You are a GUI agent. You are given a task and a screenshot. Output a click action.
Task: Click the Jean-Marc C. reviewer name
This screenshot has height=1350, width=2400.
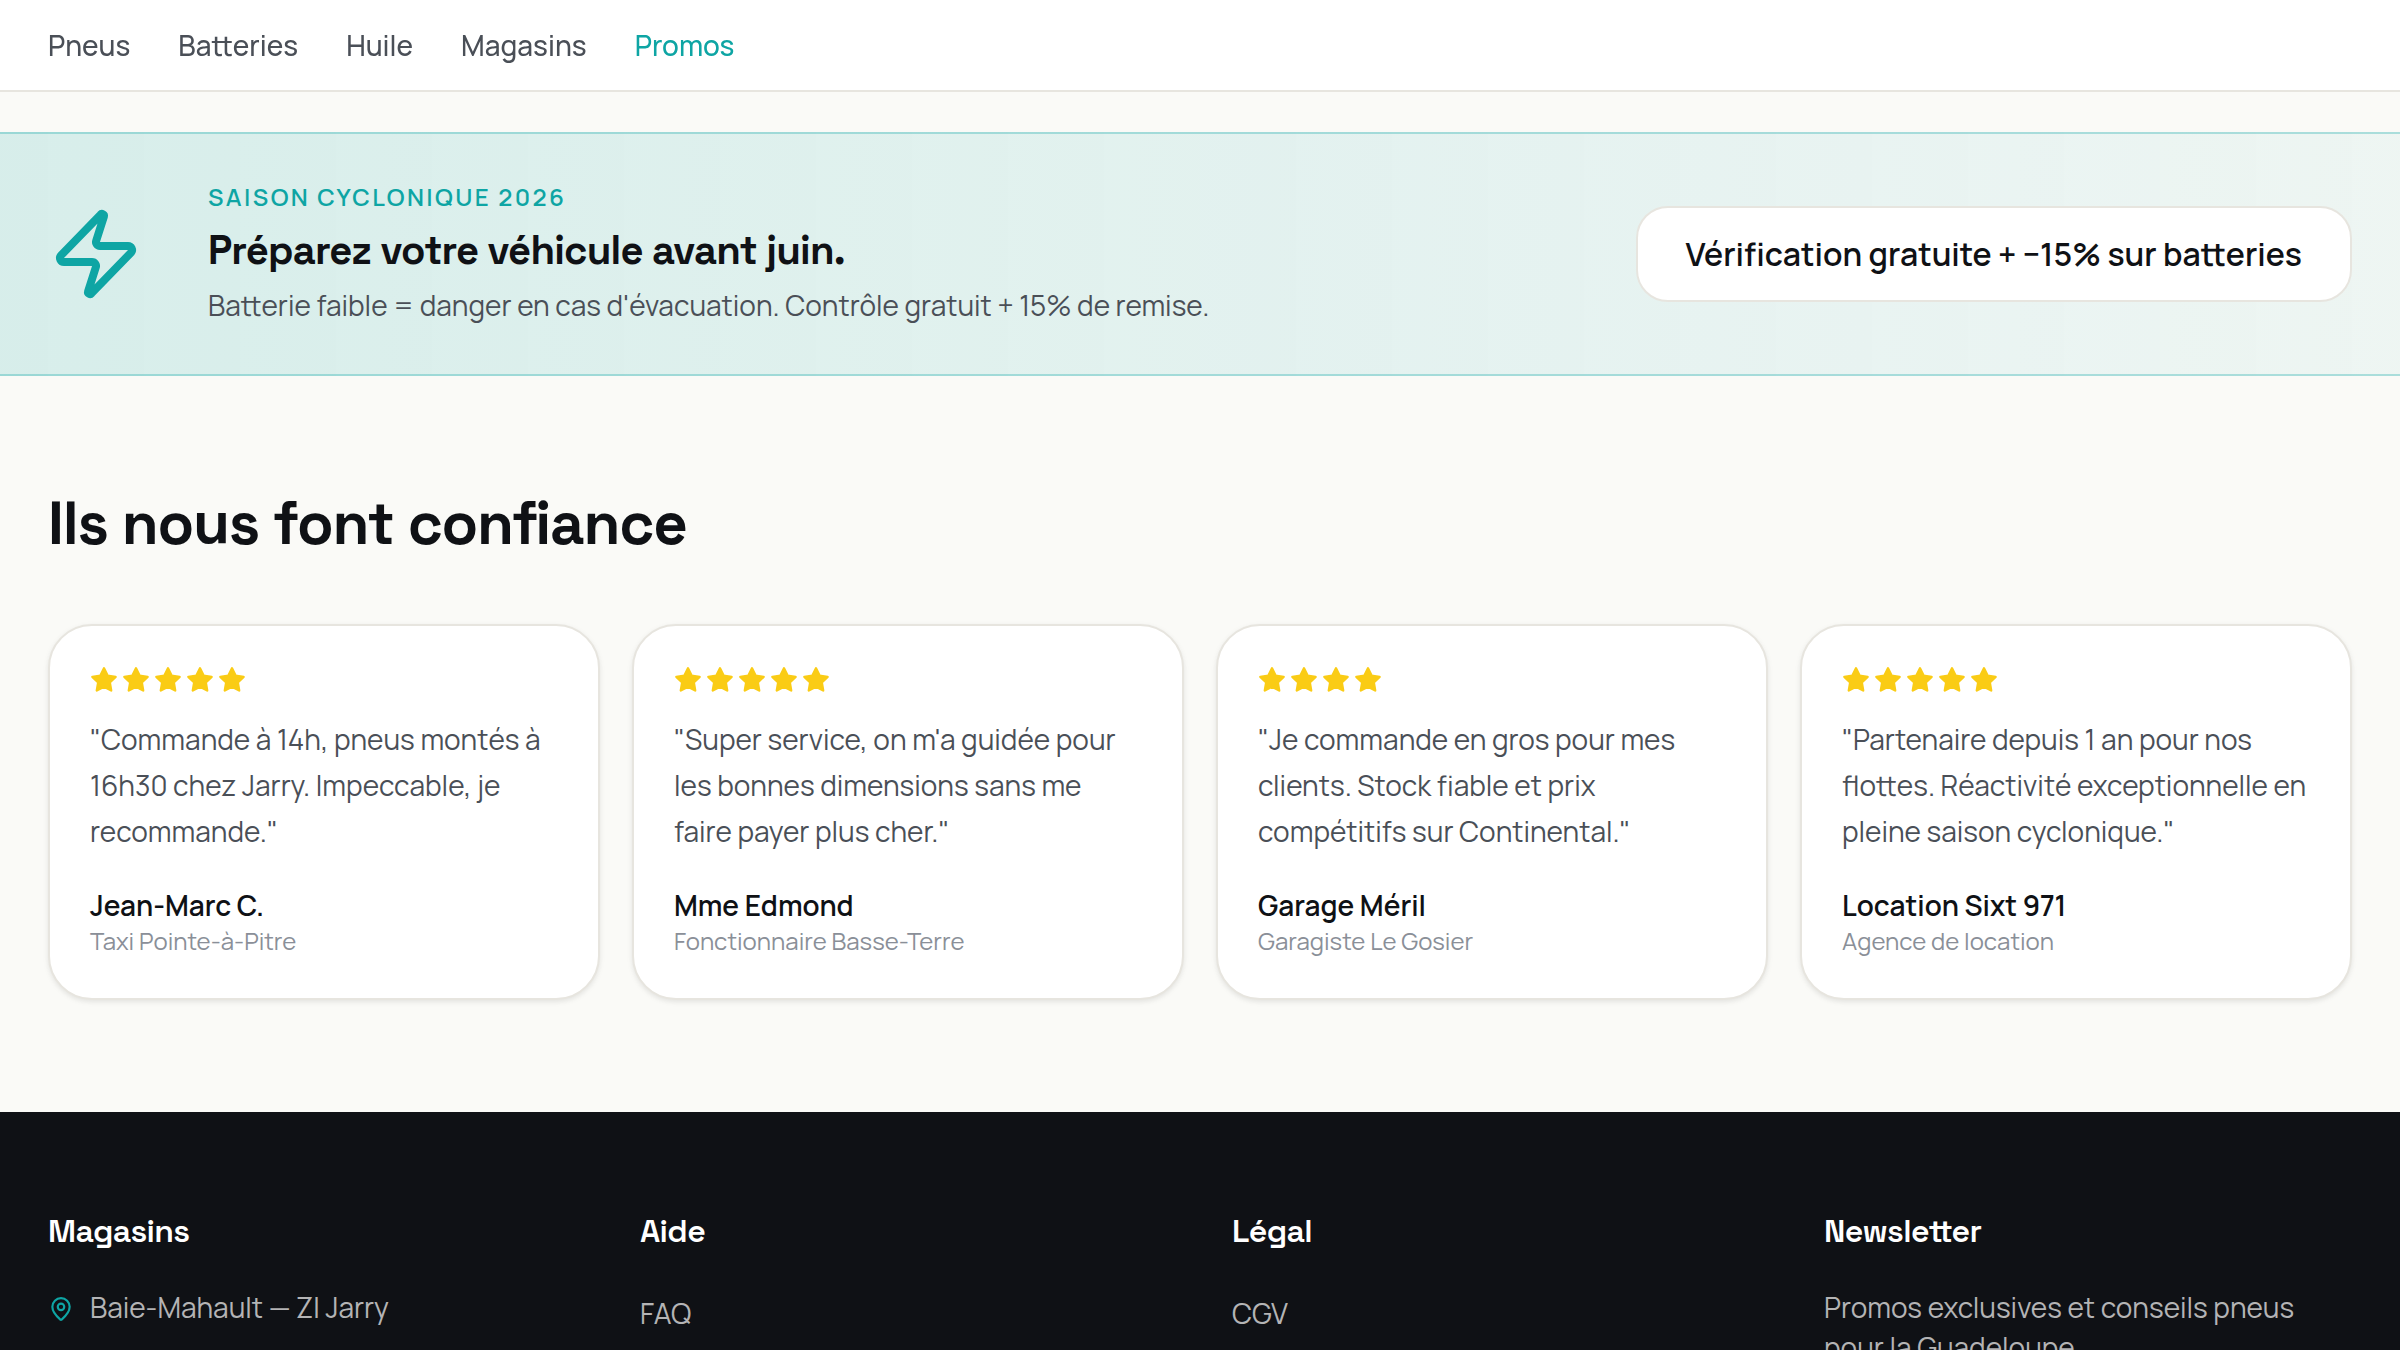(177, 906)
